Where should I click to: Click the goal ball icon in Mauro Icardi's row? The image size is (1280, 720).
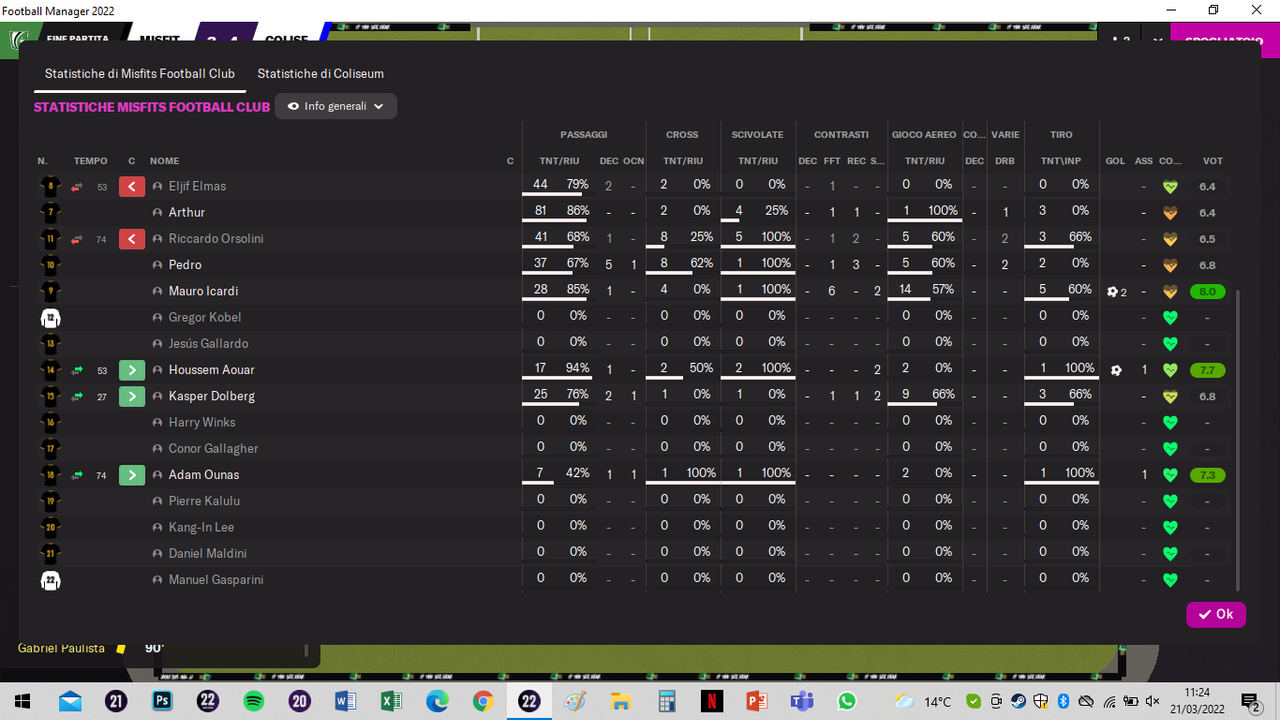tap(1113, 292)
